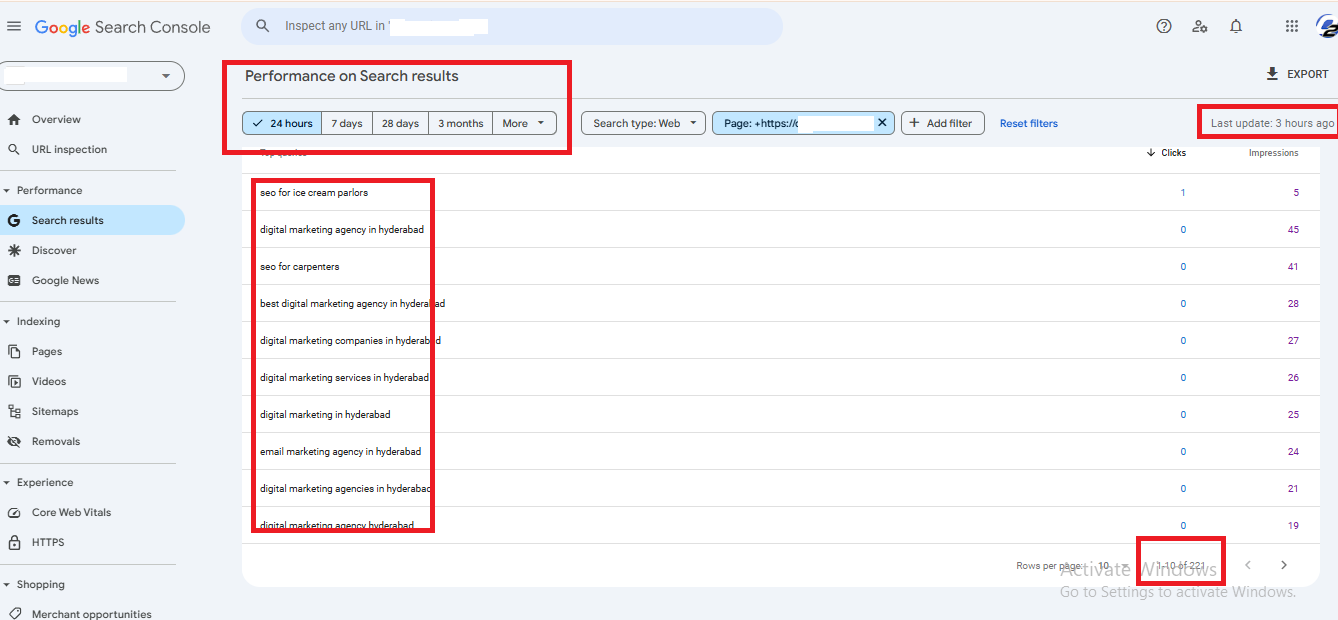Select query 'digital marketing services in hyderabad'

click(344, 377)
